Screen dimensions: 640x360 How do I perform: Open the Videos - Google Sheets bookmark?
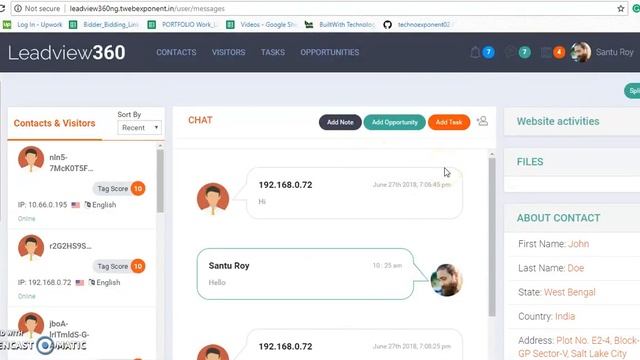pos(261,24)
